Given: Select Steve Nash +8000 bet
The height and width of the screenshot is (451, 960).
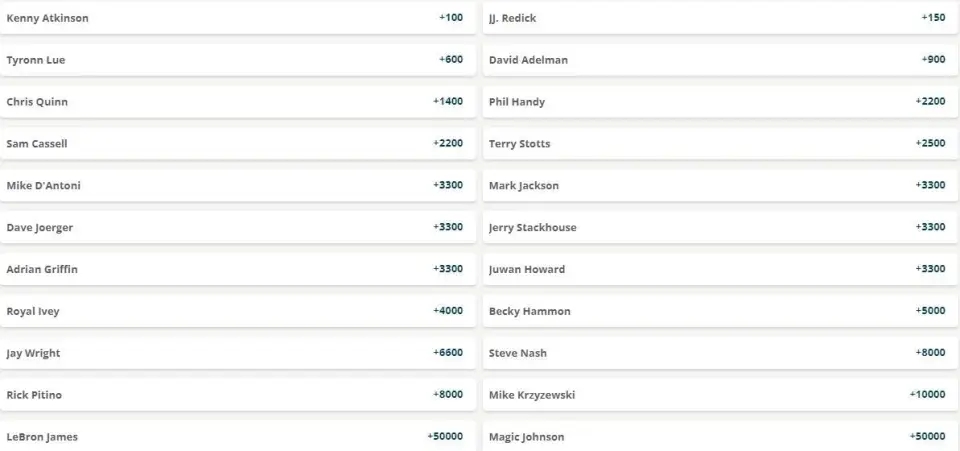Looking at the screenshot, I should pyautogui.click(x=720, y=353).
